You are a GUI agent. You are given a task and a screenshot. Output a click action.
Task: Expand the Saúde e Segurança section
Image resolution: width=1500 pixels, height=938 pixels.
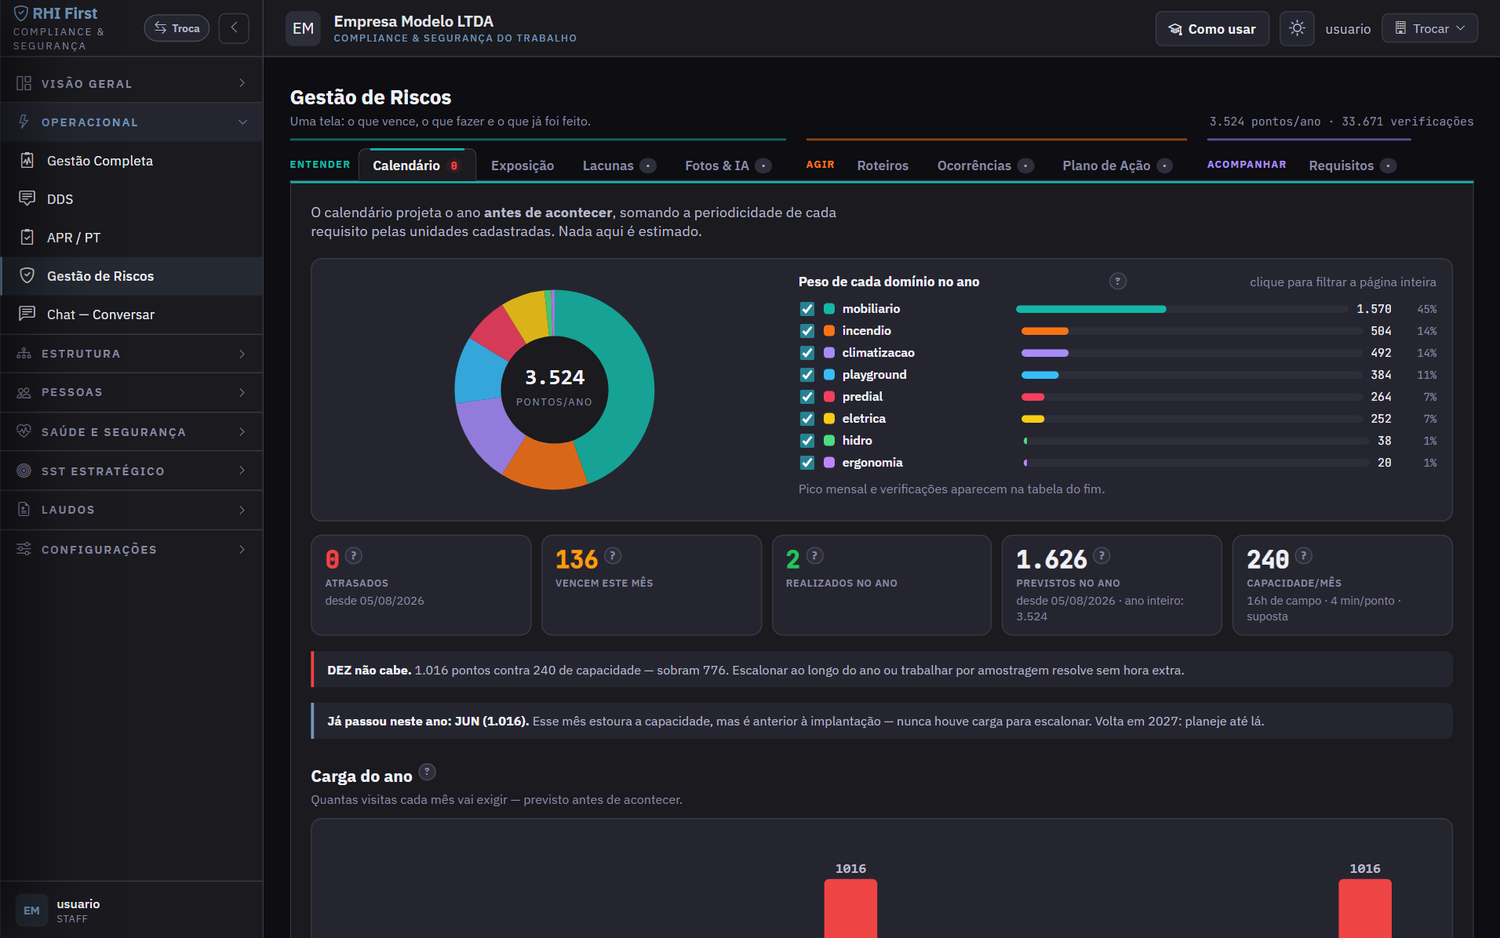[x=131, y=432]
